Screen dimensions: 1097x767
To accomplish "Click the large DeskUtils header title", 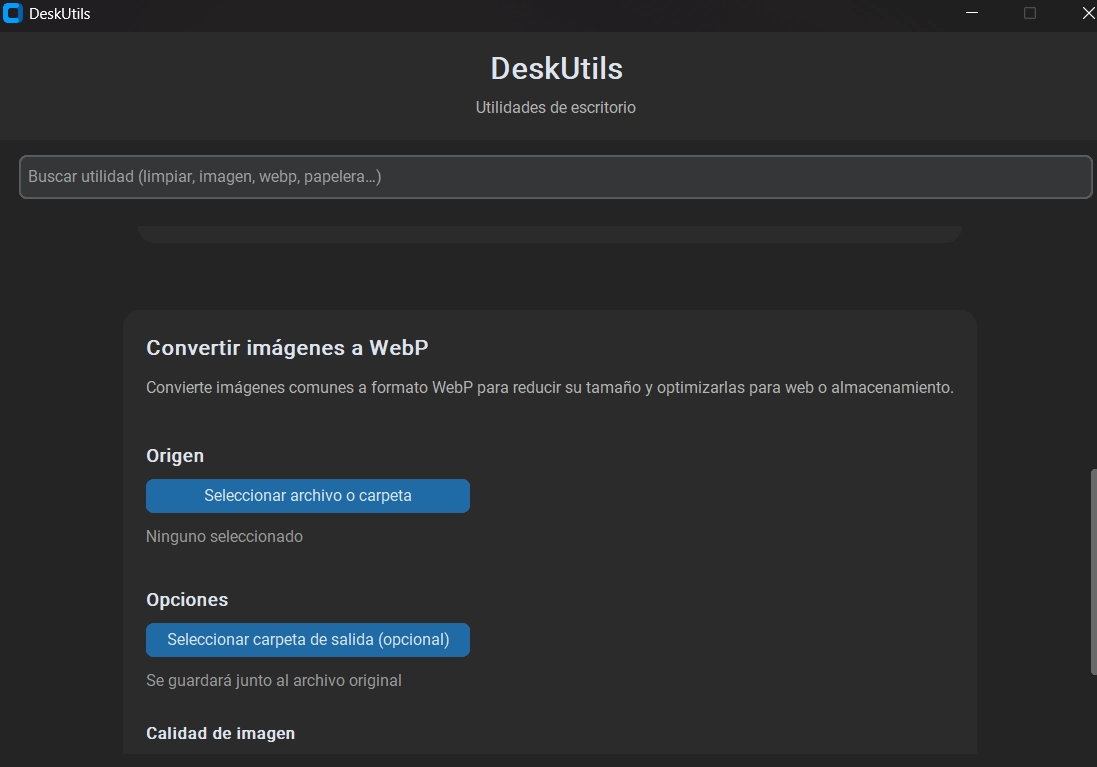I will (x=556, y=68).
